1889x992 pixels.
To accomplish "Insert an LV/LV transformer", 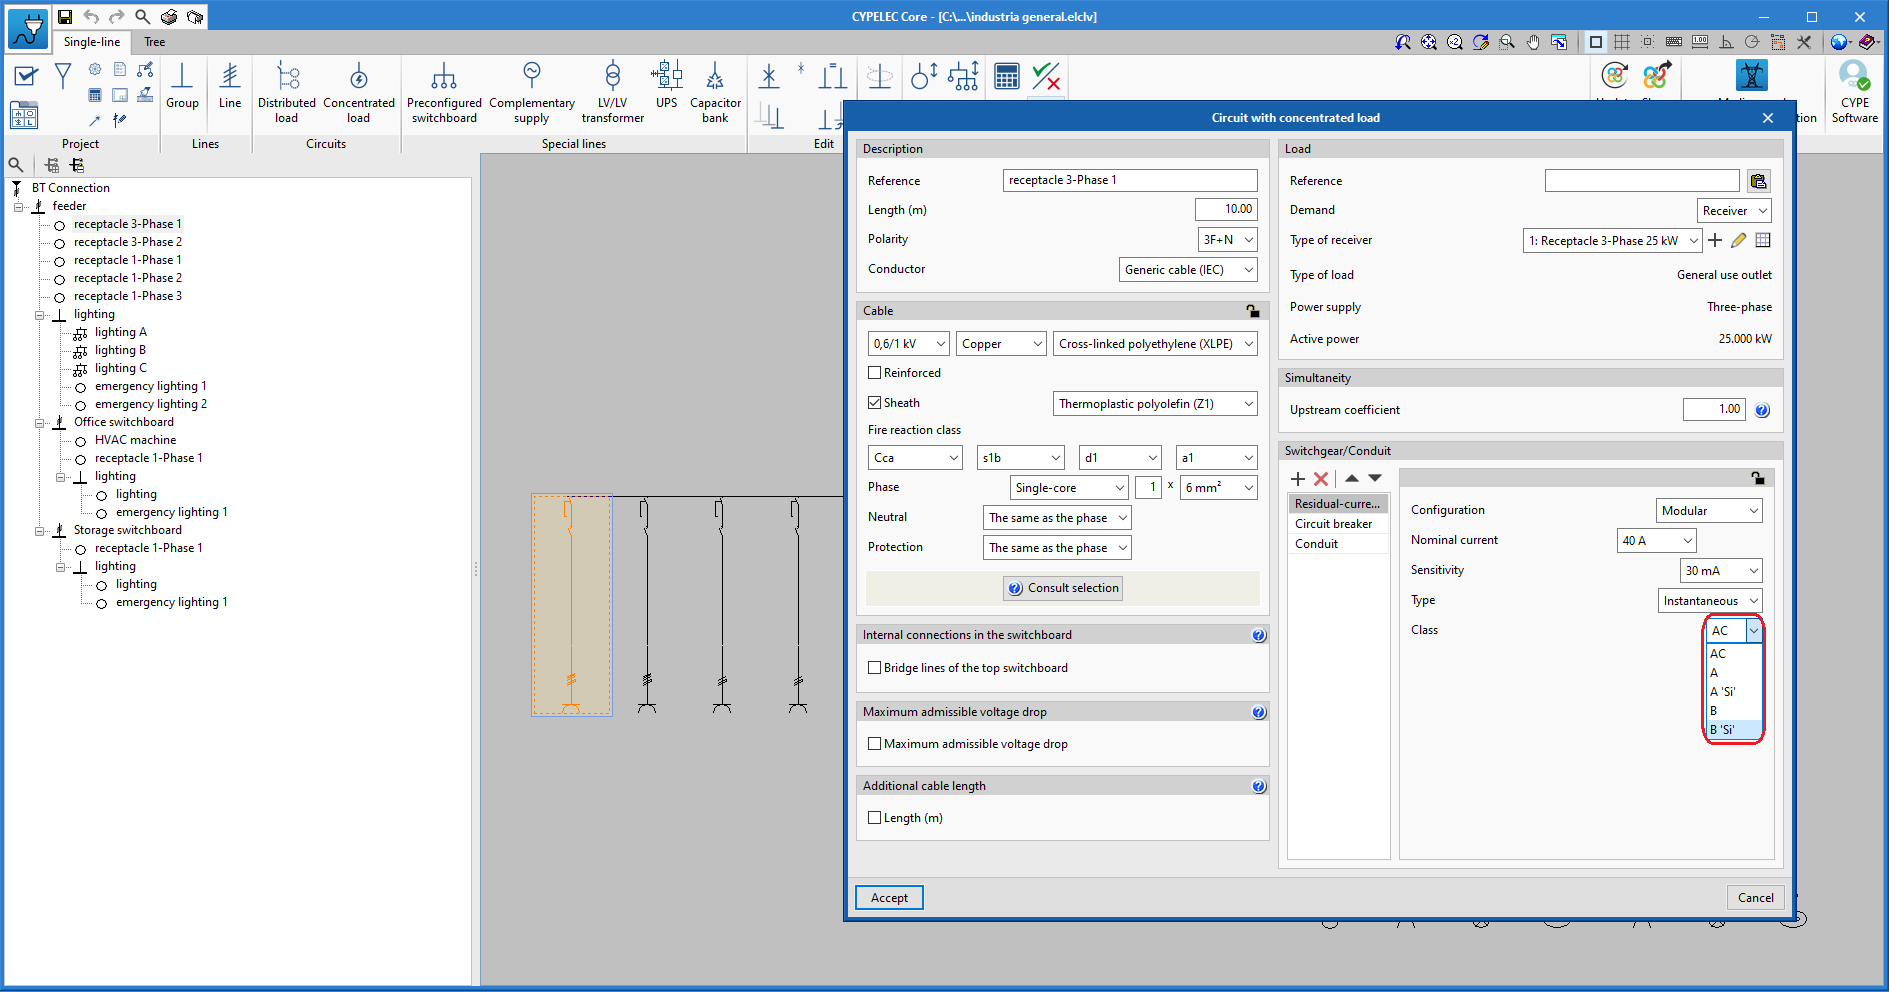I will [612, 92].
